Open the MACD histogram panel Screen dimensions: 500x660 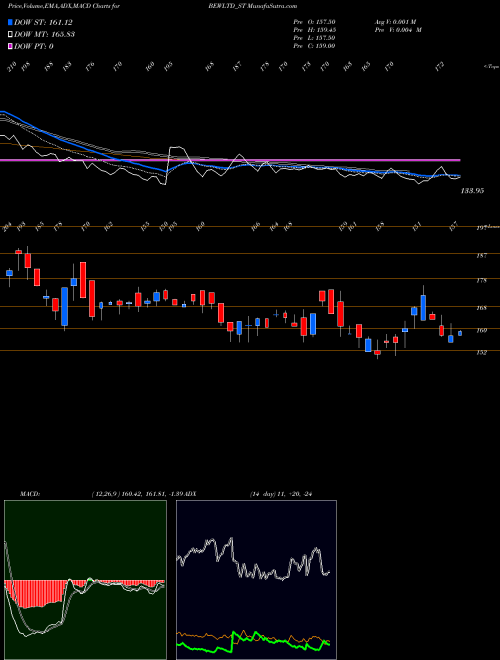(85, 580)
